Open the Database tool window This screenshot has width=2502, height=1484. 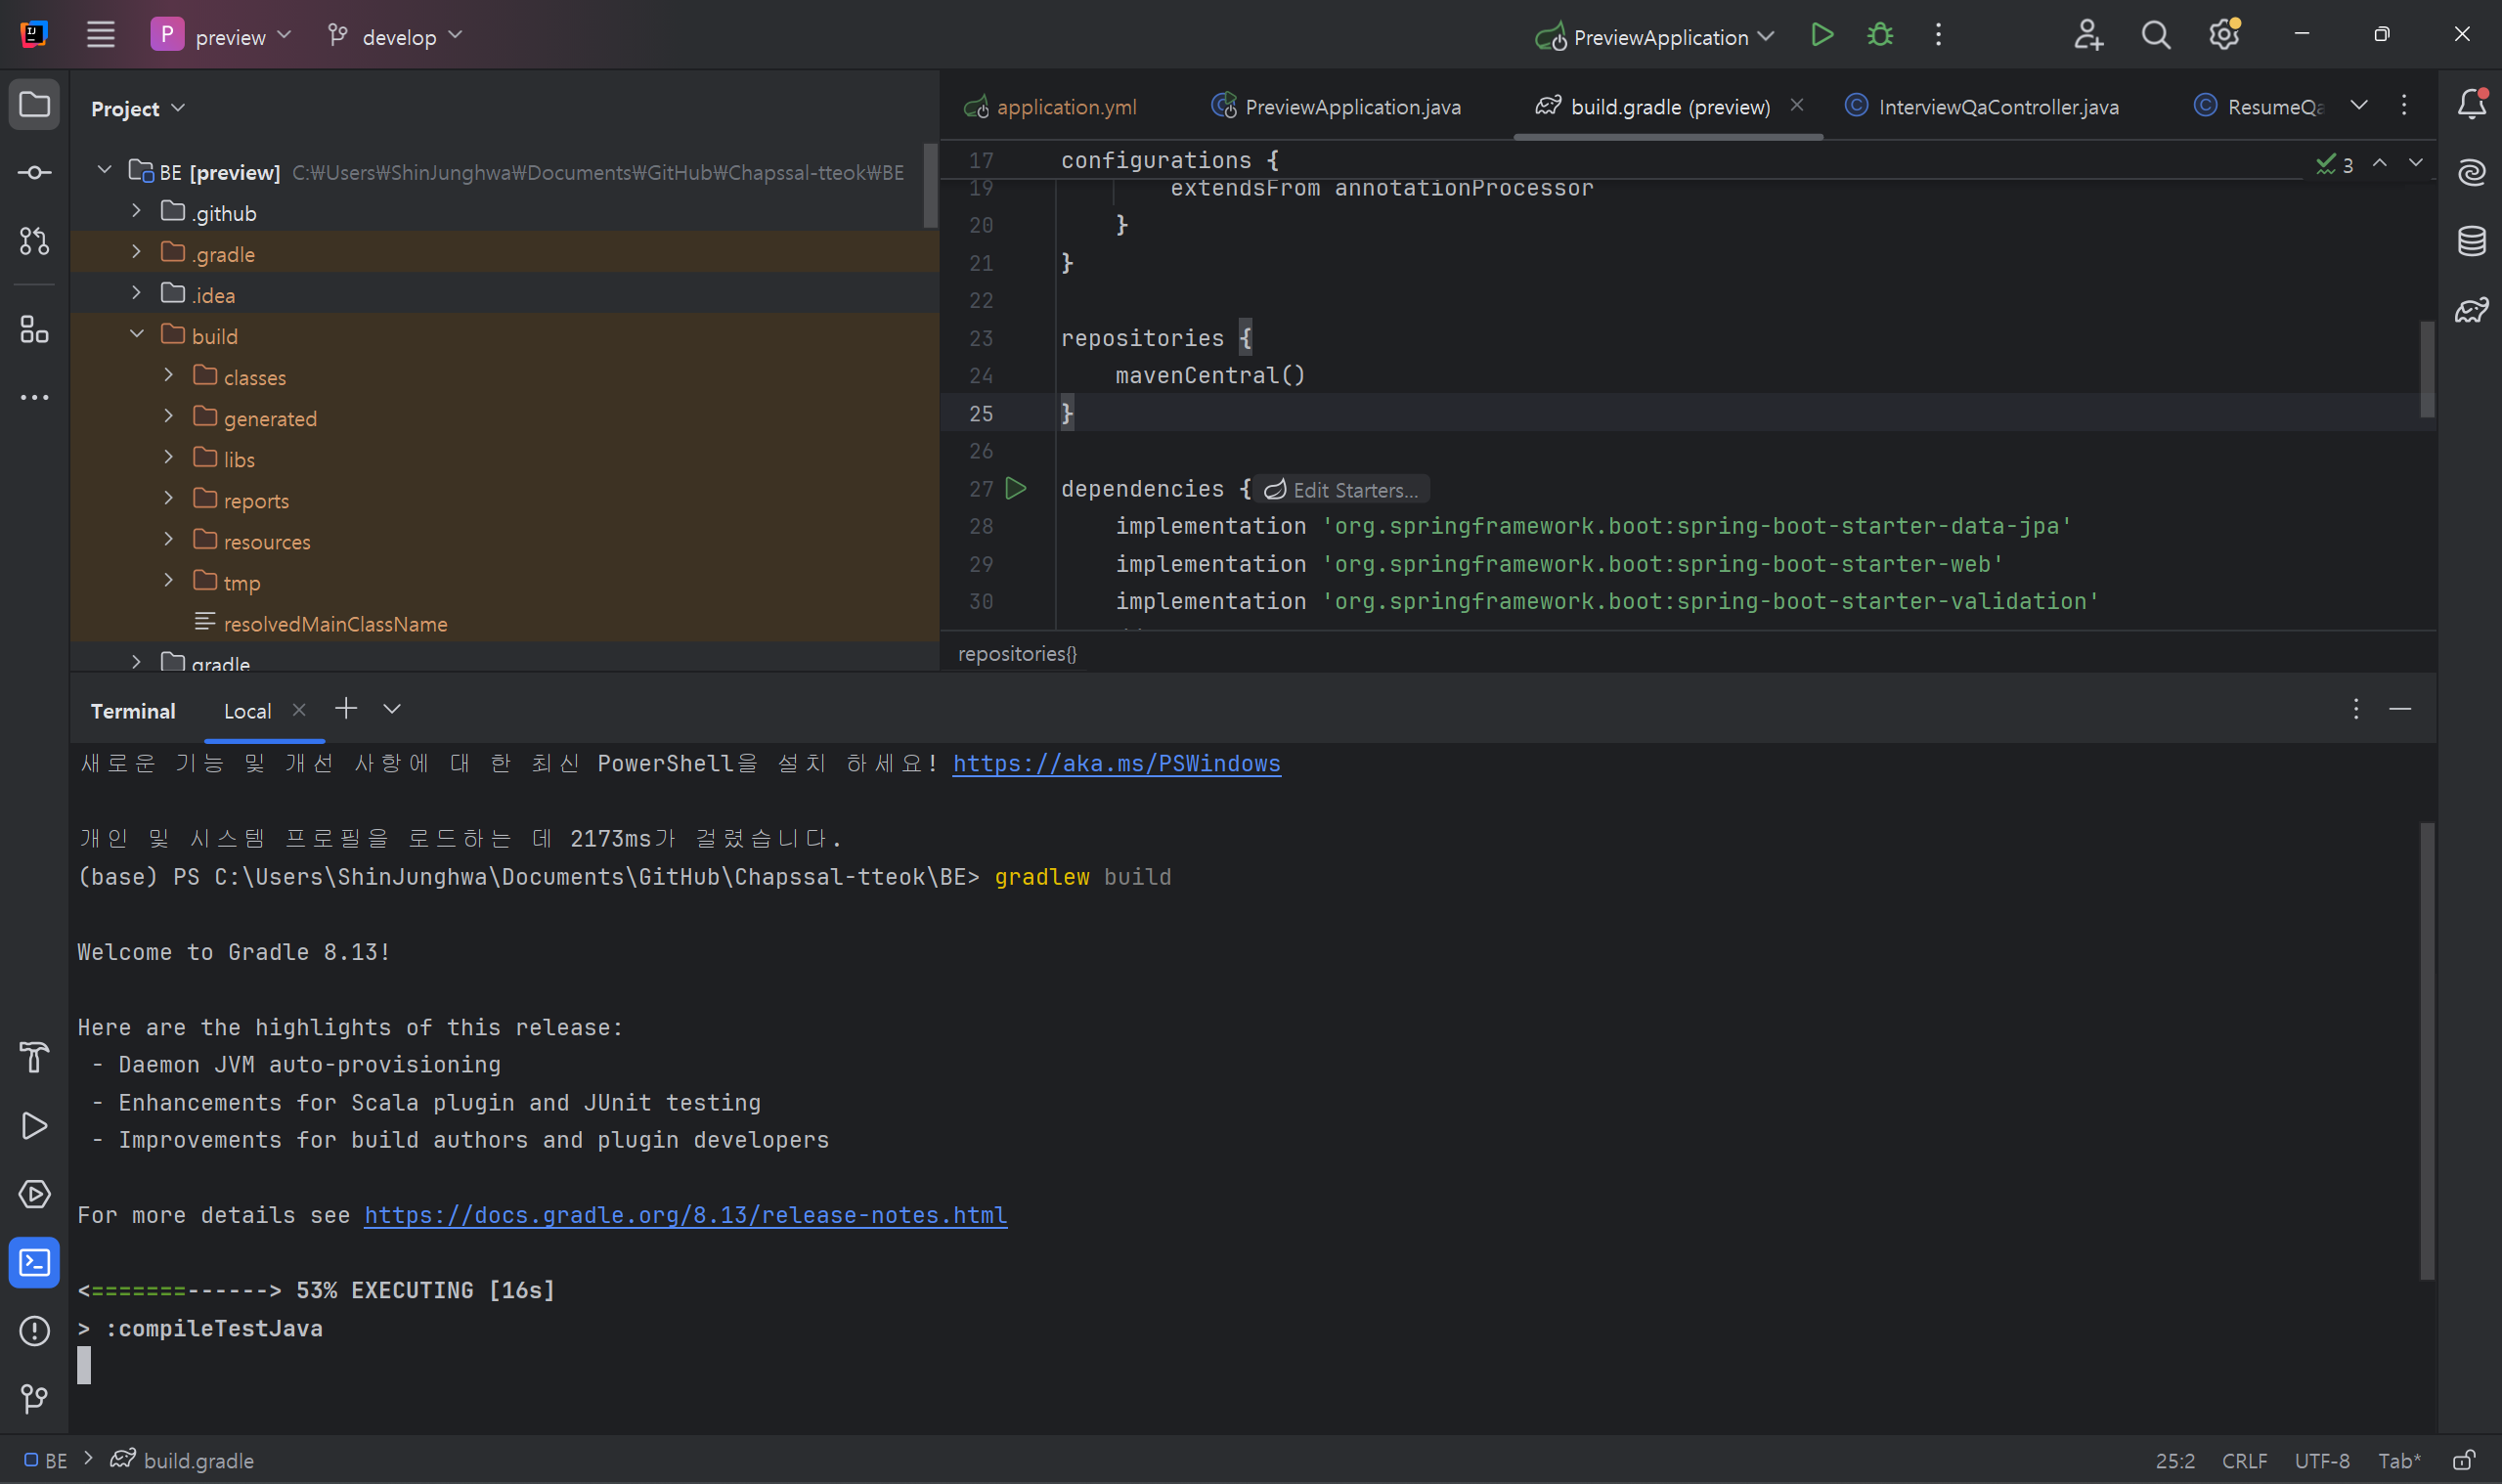(x=2471, y=241)
